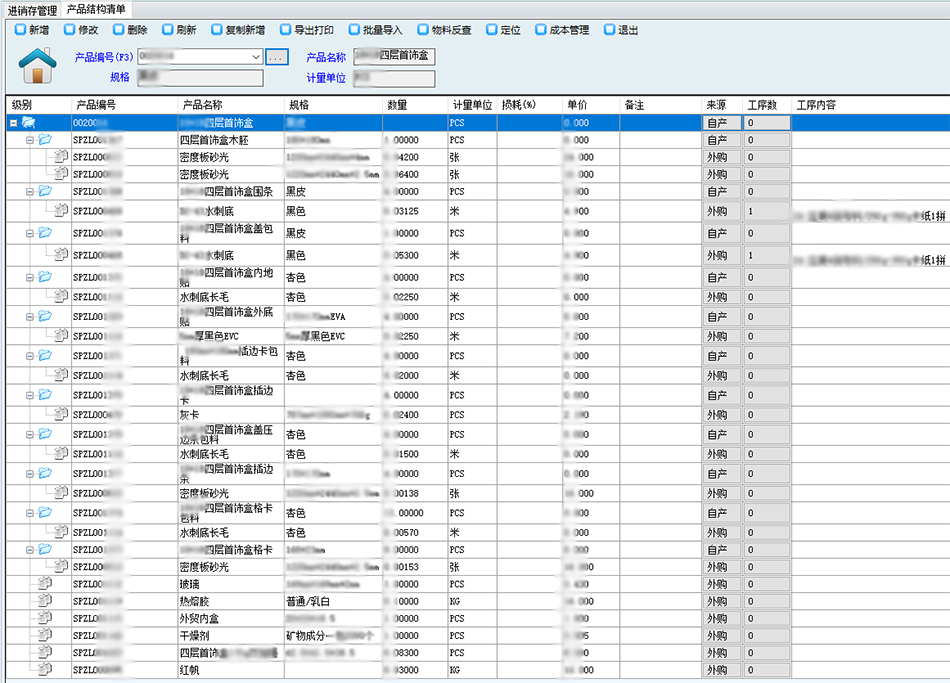The image size is (950, 683).
Task: Click the 单价 column header
Action: 576,104
